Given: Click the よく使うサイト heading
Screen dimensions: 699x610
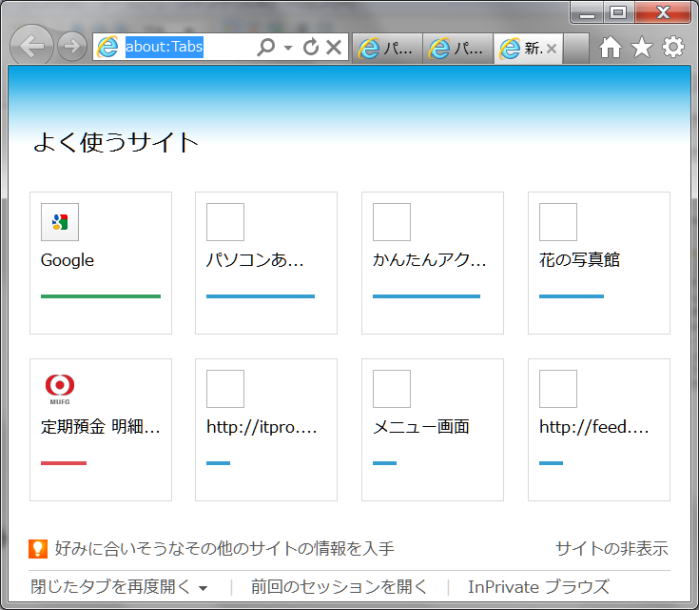Looking at the screenshot, I should tap(116, 142).
